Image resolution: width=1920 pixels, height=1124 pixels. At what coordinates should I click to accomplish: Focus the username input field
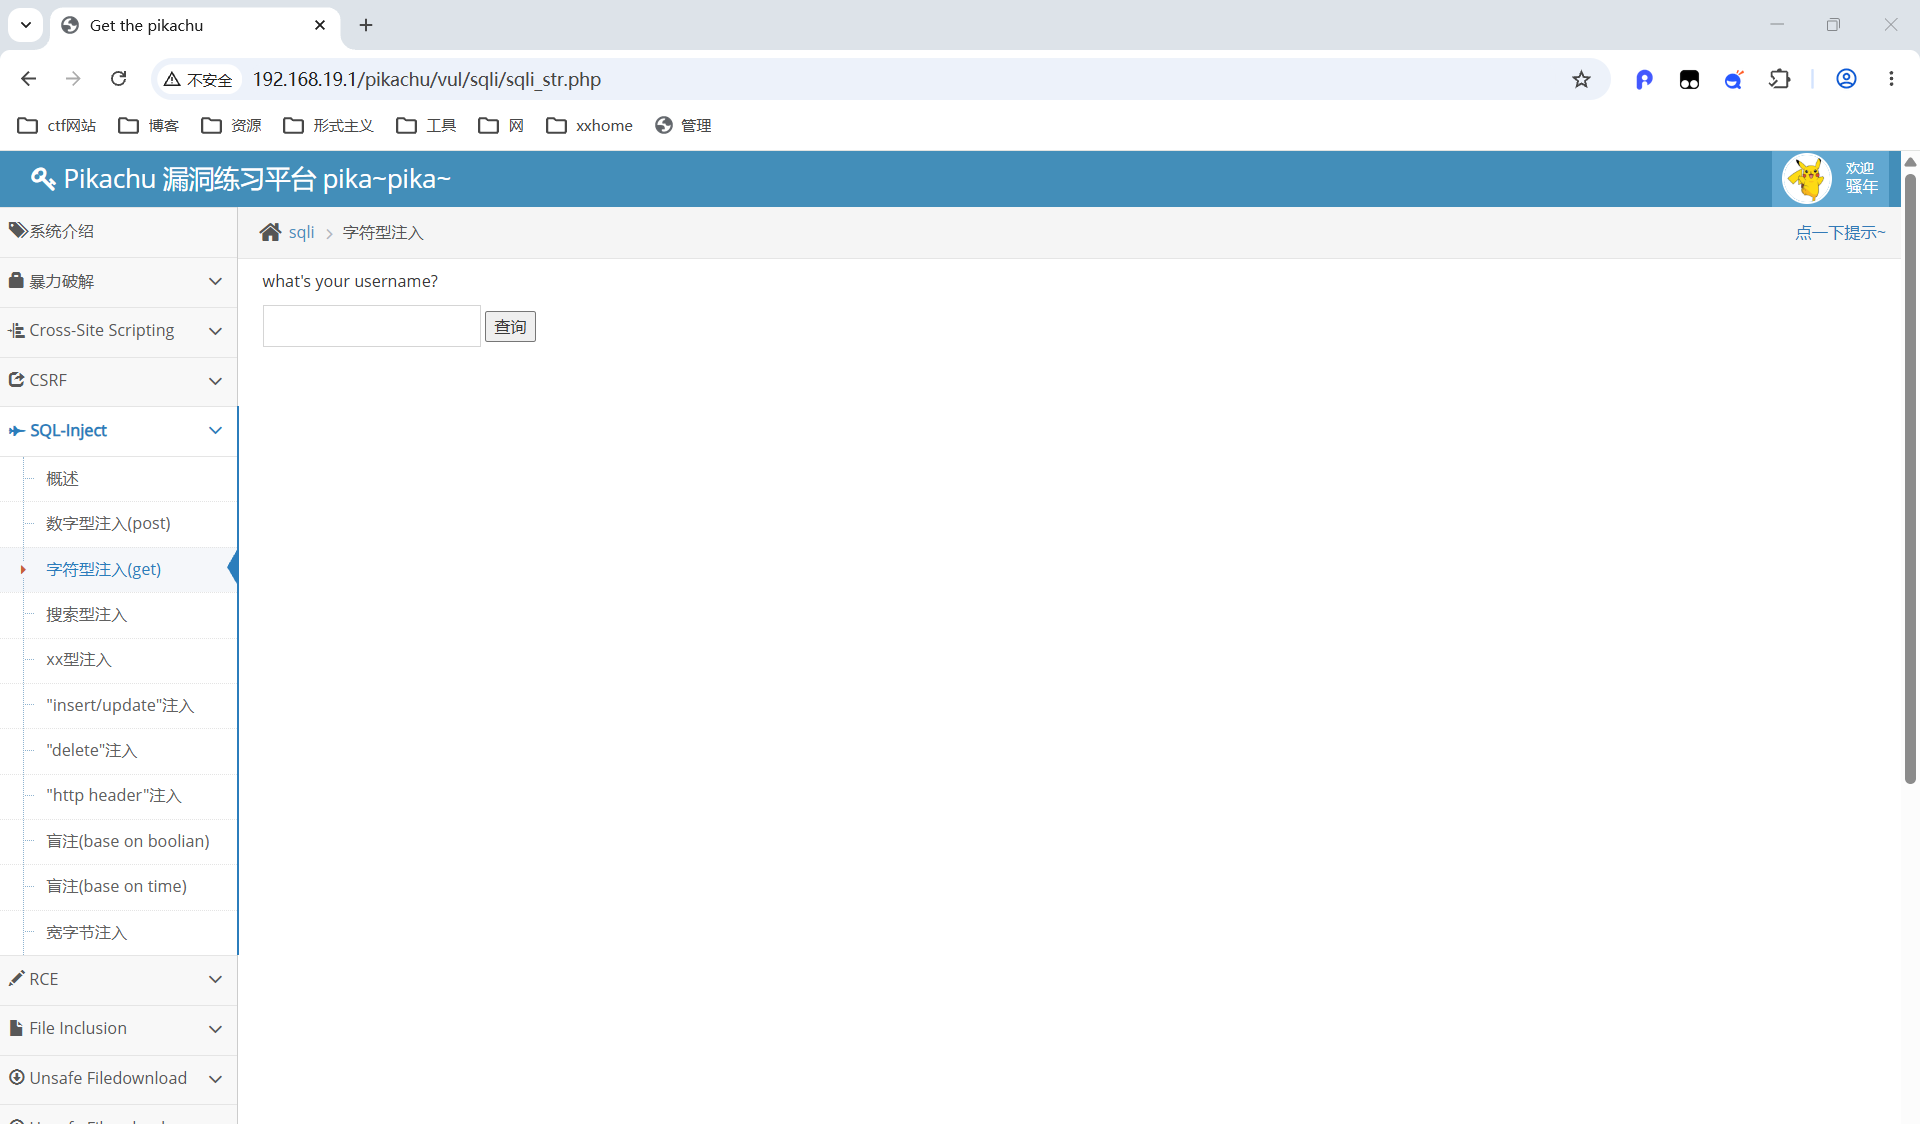click(x=372, y=326)
